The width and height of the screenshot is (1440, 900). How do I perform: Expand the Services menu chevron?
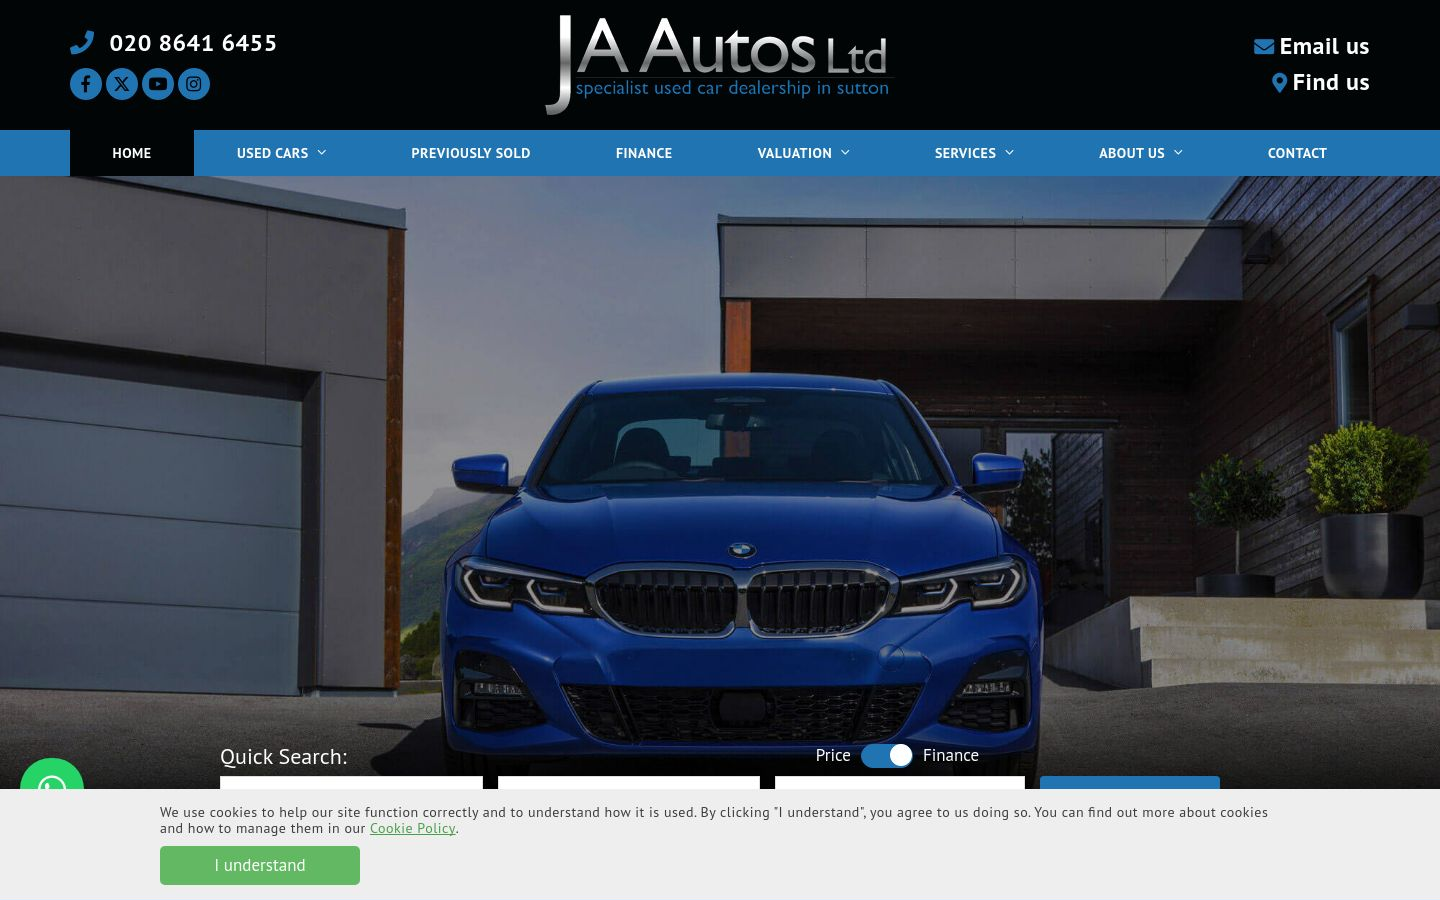[x=1009, y=153]
